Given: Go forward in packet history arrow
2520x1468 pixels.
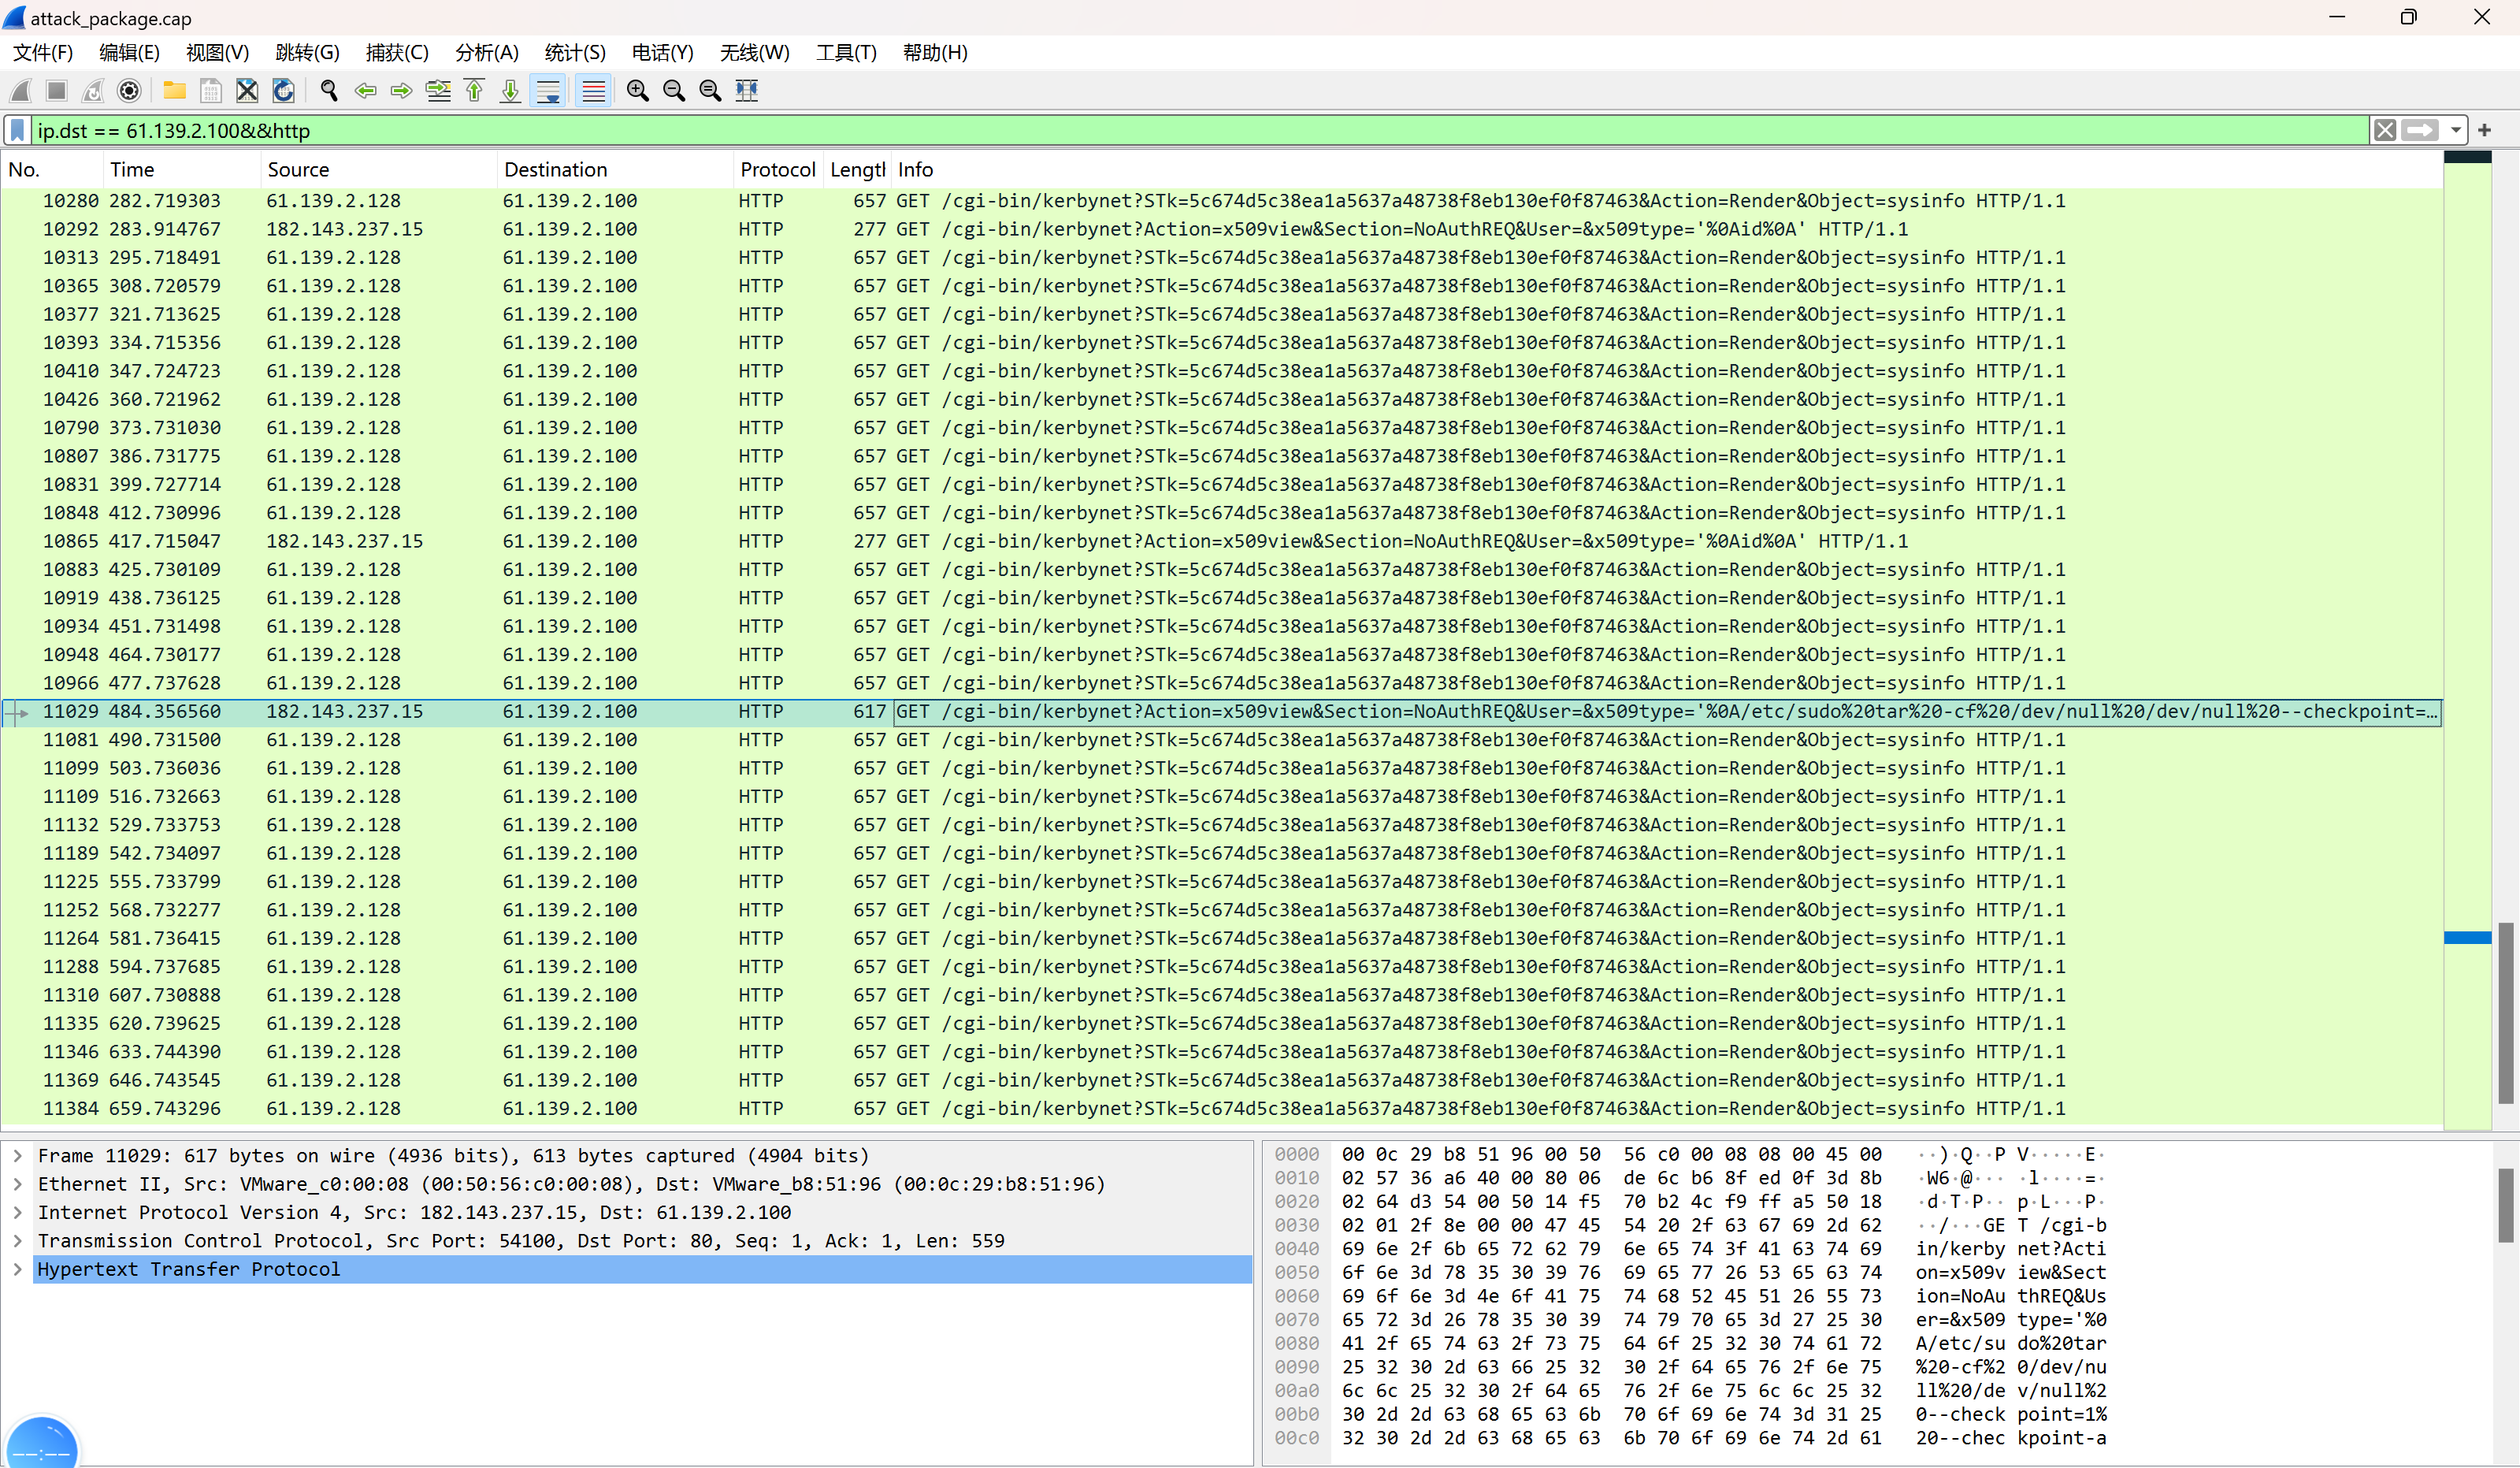Looking at the screenshot, I should (x=402, y=91).
